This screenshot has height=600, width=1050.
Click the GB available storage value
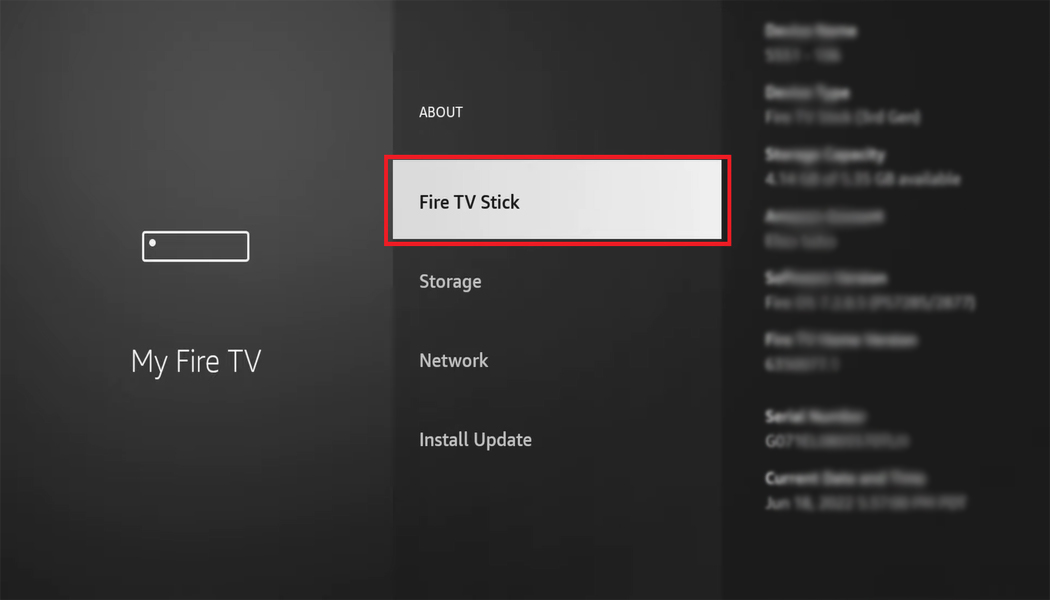[x=862, y=179]
